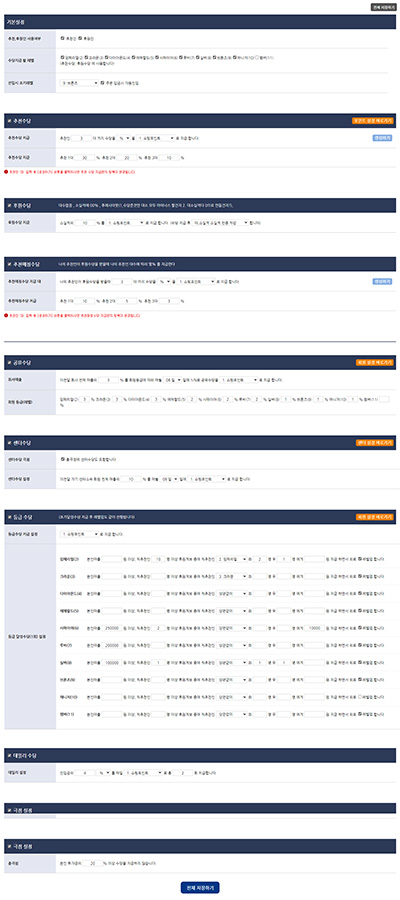This screenshot has height=900, width=400.
Task: Click the check icon in 등급수당 section header
Action: pos(9,517)
